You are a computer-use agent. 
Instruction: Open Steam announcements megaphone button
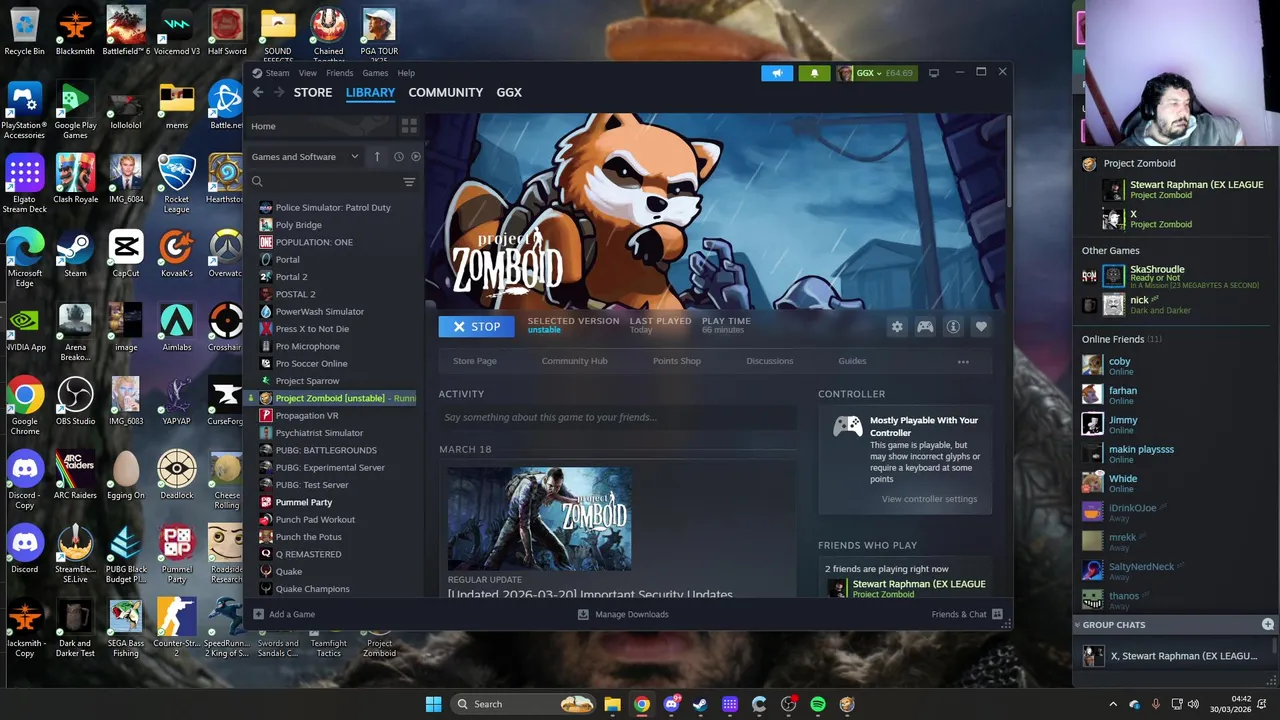[x=777, y=73]
